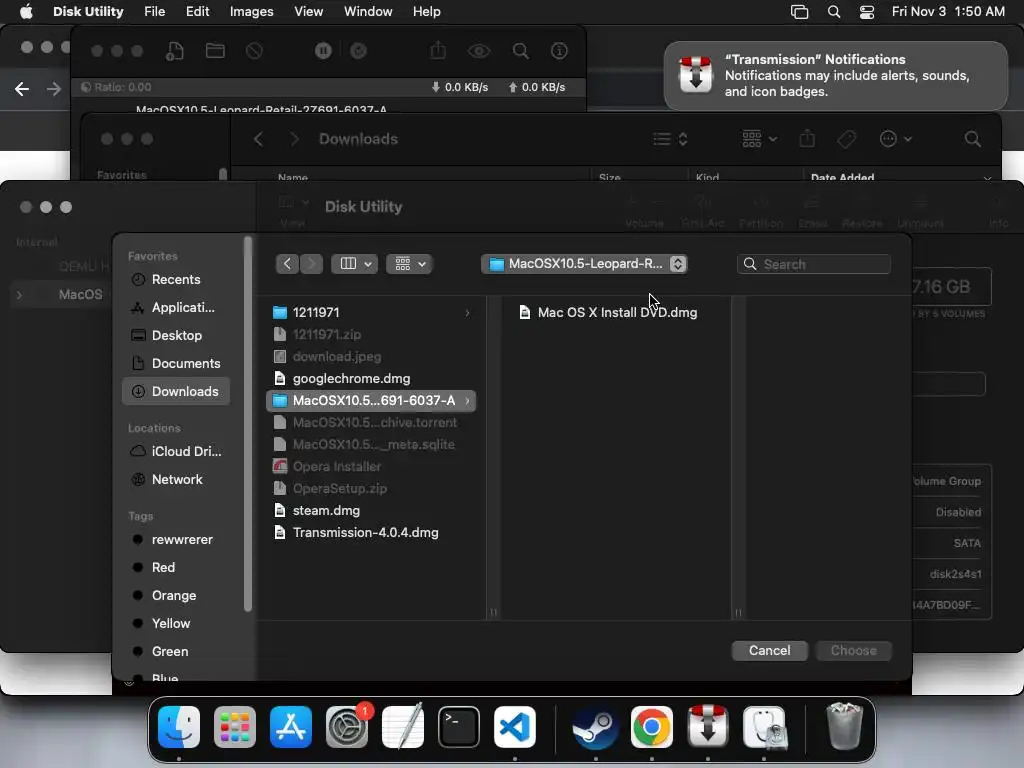Click Transmission's inspector info icon
This screenshot has height=768, width=1024.
(560, 51)
